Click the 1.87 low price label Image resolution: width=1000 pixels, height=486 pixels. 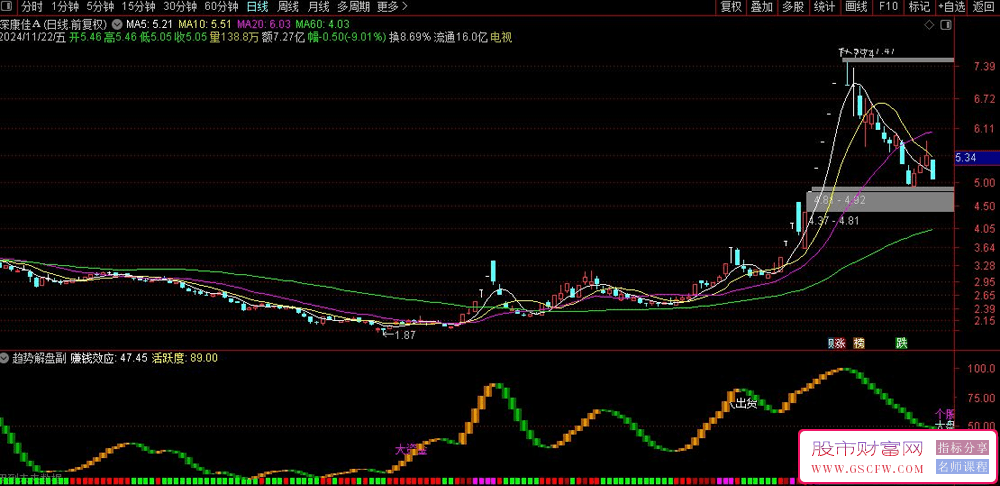point(403,335)
